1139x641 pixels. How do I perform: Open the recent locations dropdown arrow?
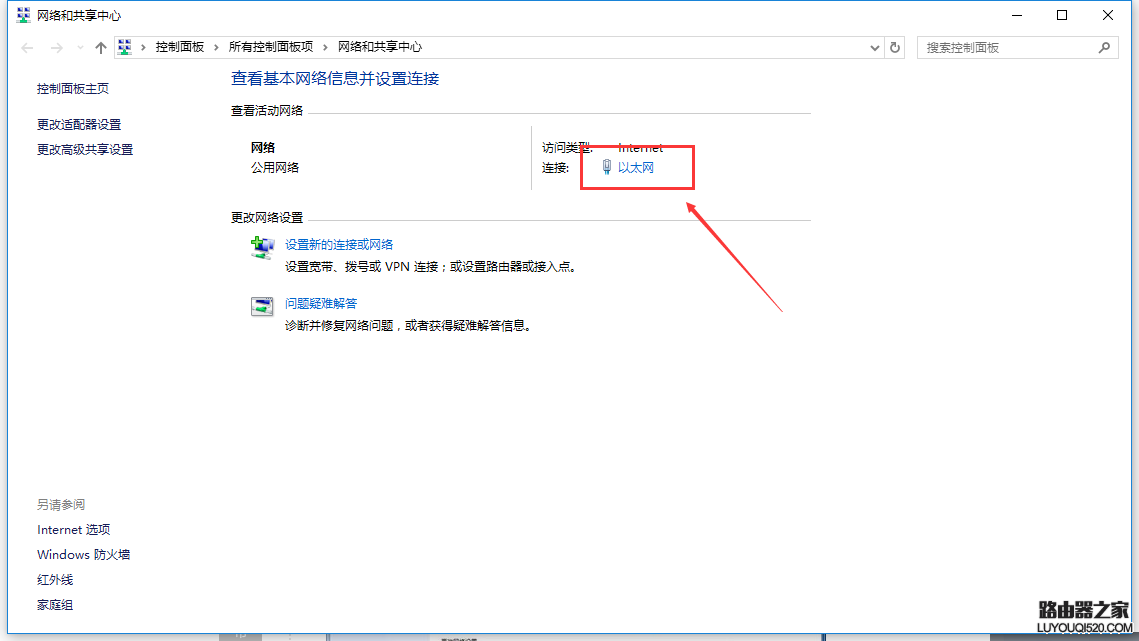pos(80,47)
